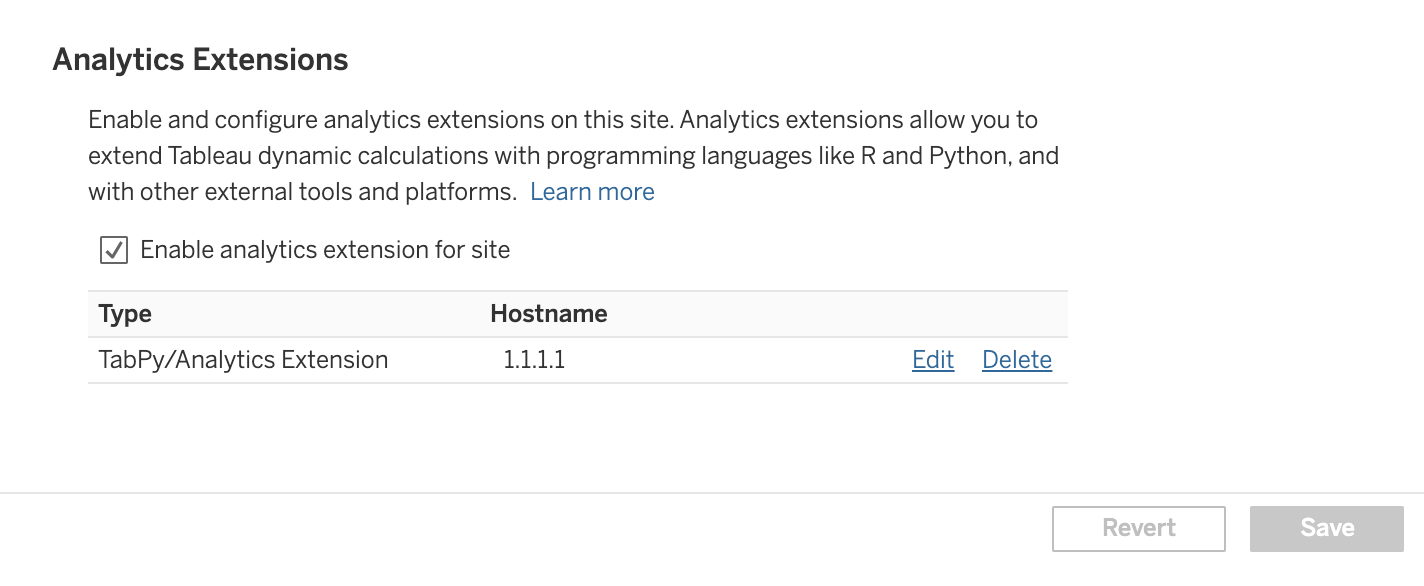Select the 1.1.1.1 hostname cell
The image size is (1424, 586).
534,360
